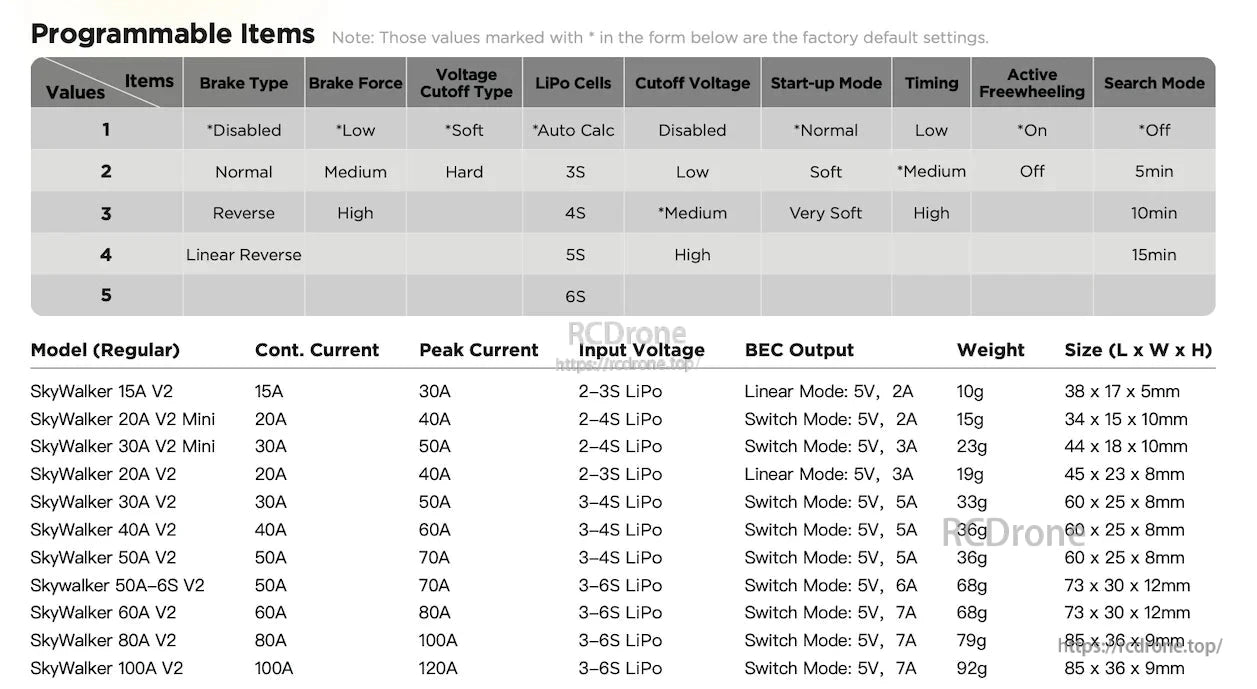Pick the "6S" LiPo Cells cell

[574, 296]
